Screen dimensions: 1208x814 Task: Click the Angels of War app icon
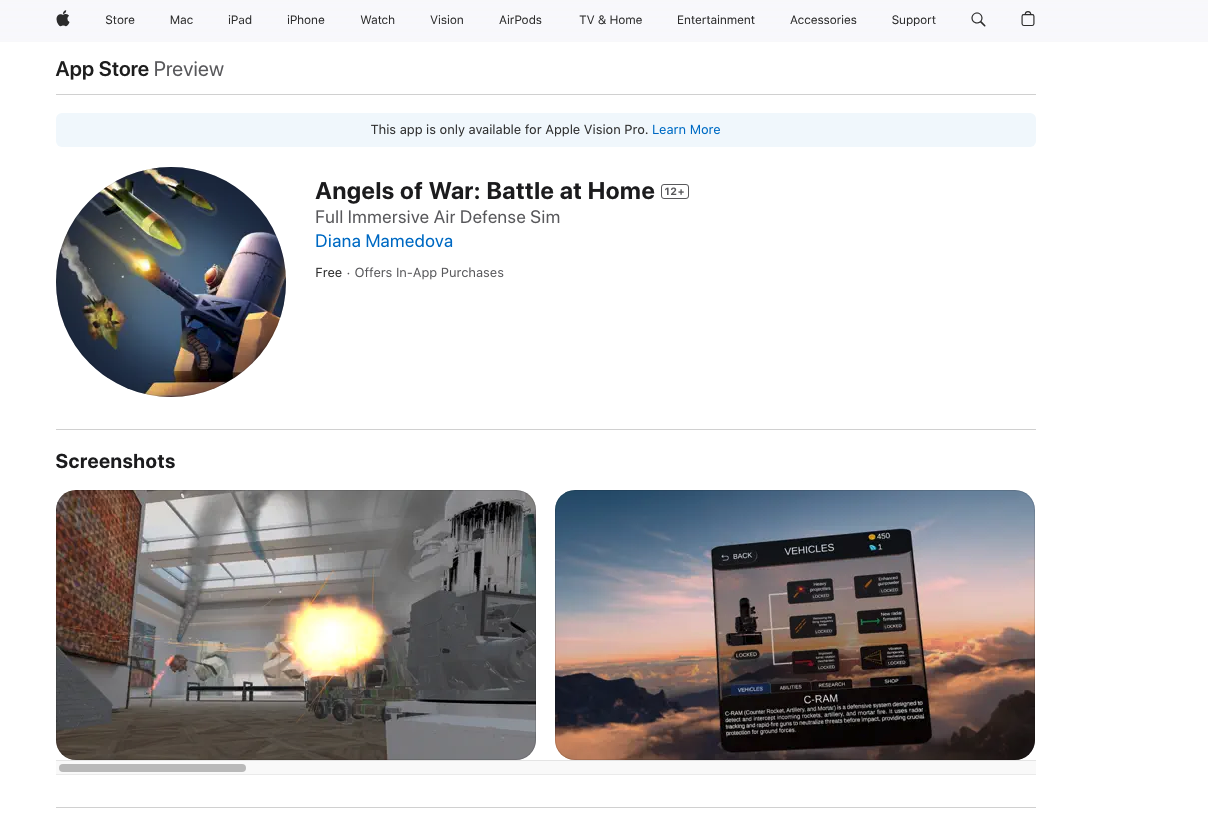coord(171,282)
